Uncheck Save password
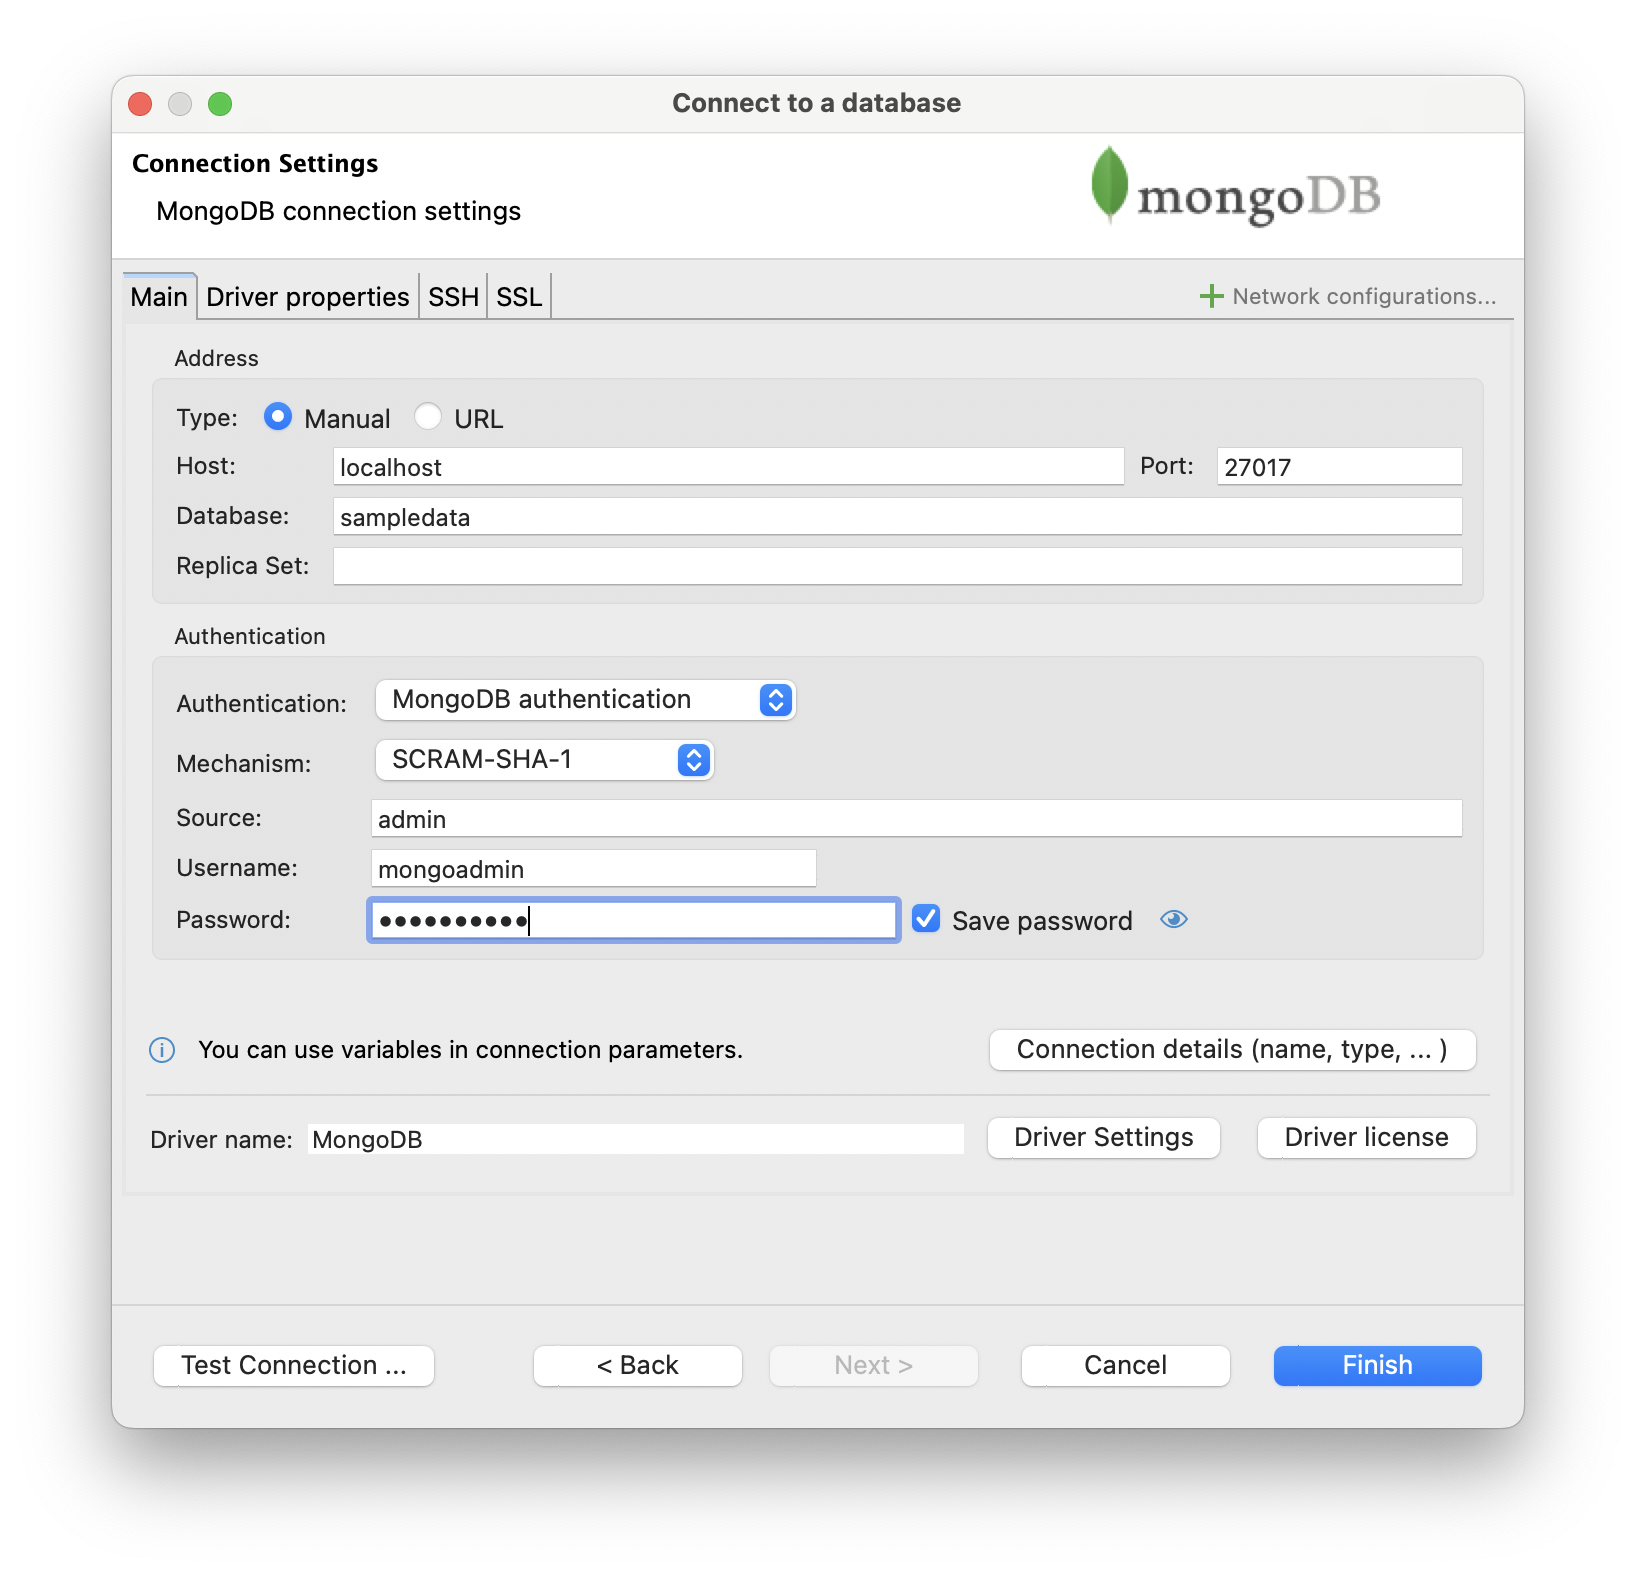Viewport: 1636px width, 1576px height. click(925, 919)
